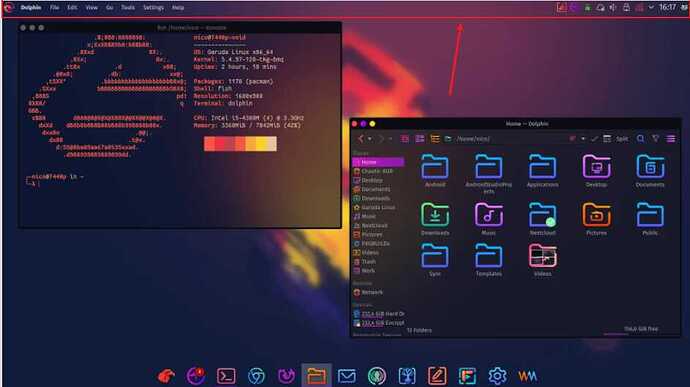The height and width of the screenshot is (387, 690).
Task: Open the Settings menu in menu bar
Action: [153, 7]
